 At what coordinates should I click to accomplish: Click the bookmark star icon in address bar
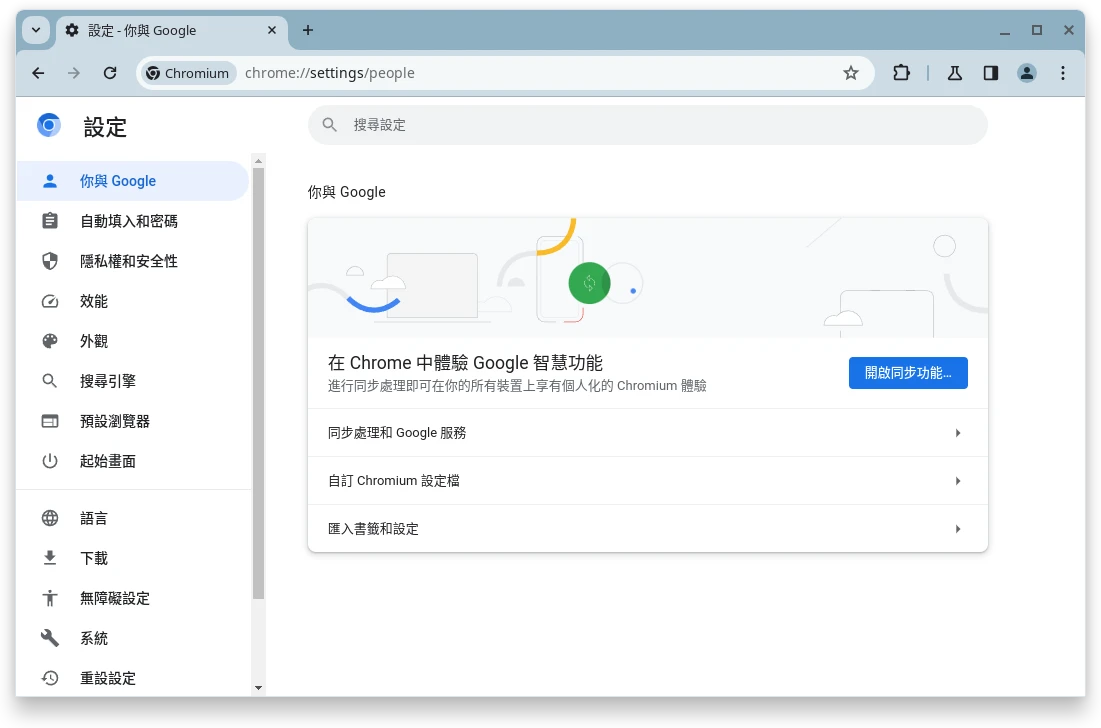pyautogui.click(x=851, y=73)
